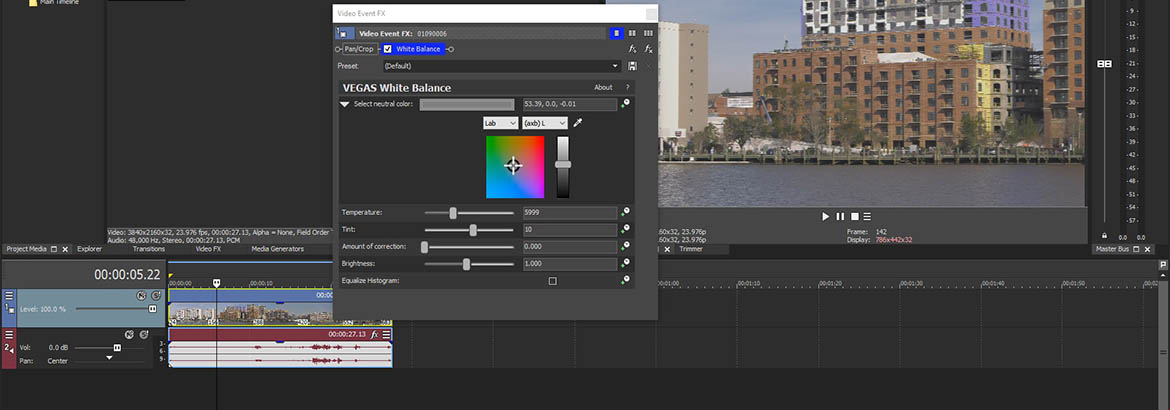Image resolution: width=1170 pixels, height=410 pixels.
Task: Open the (axb) L channel dropdown
Action: tap(544, 122)
